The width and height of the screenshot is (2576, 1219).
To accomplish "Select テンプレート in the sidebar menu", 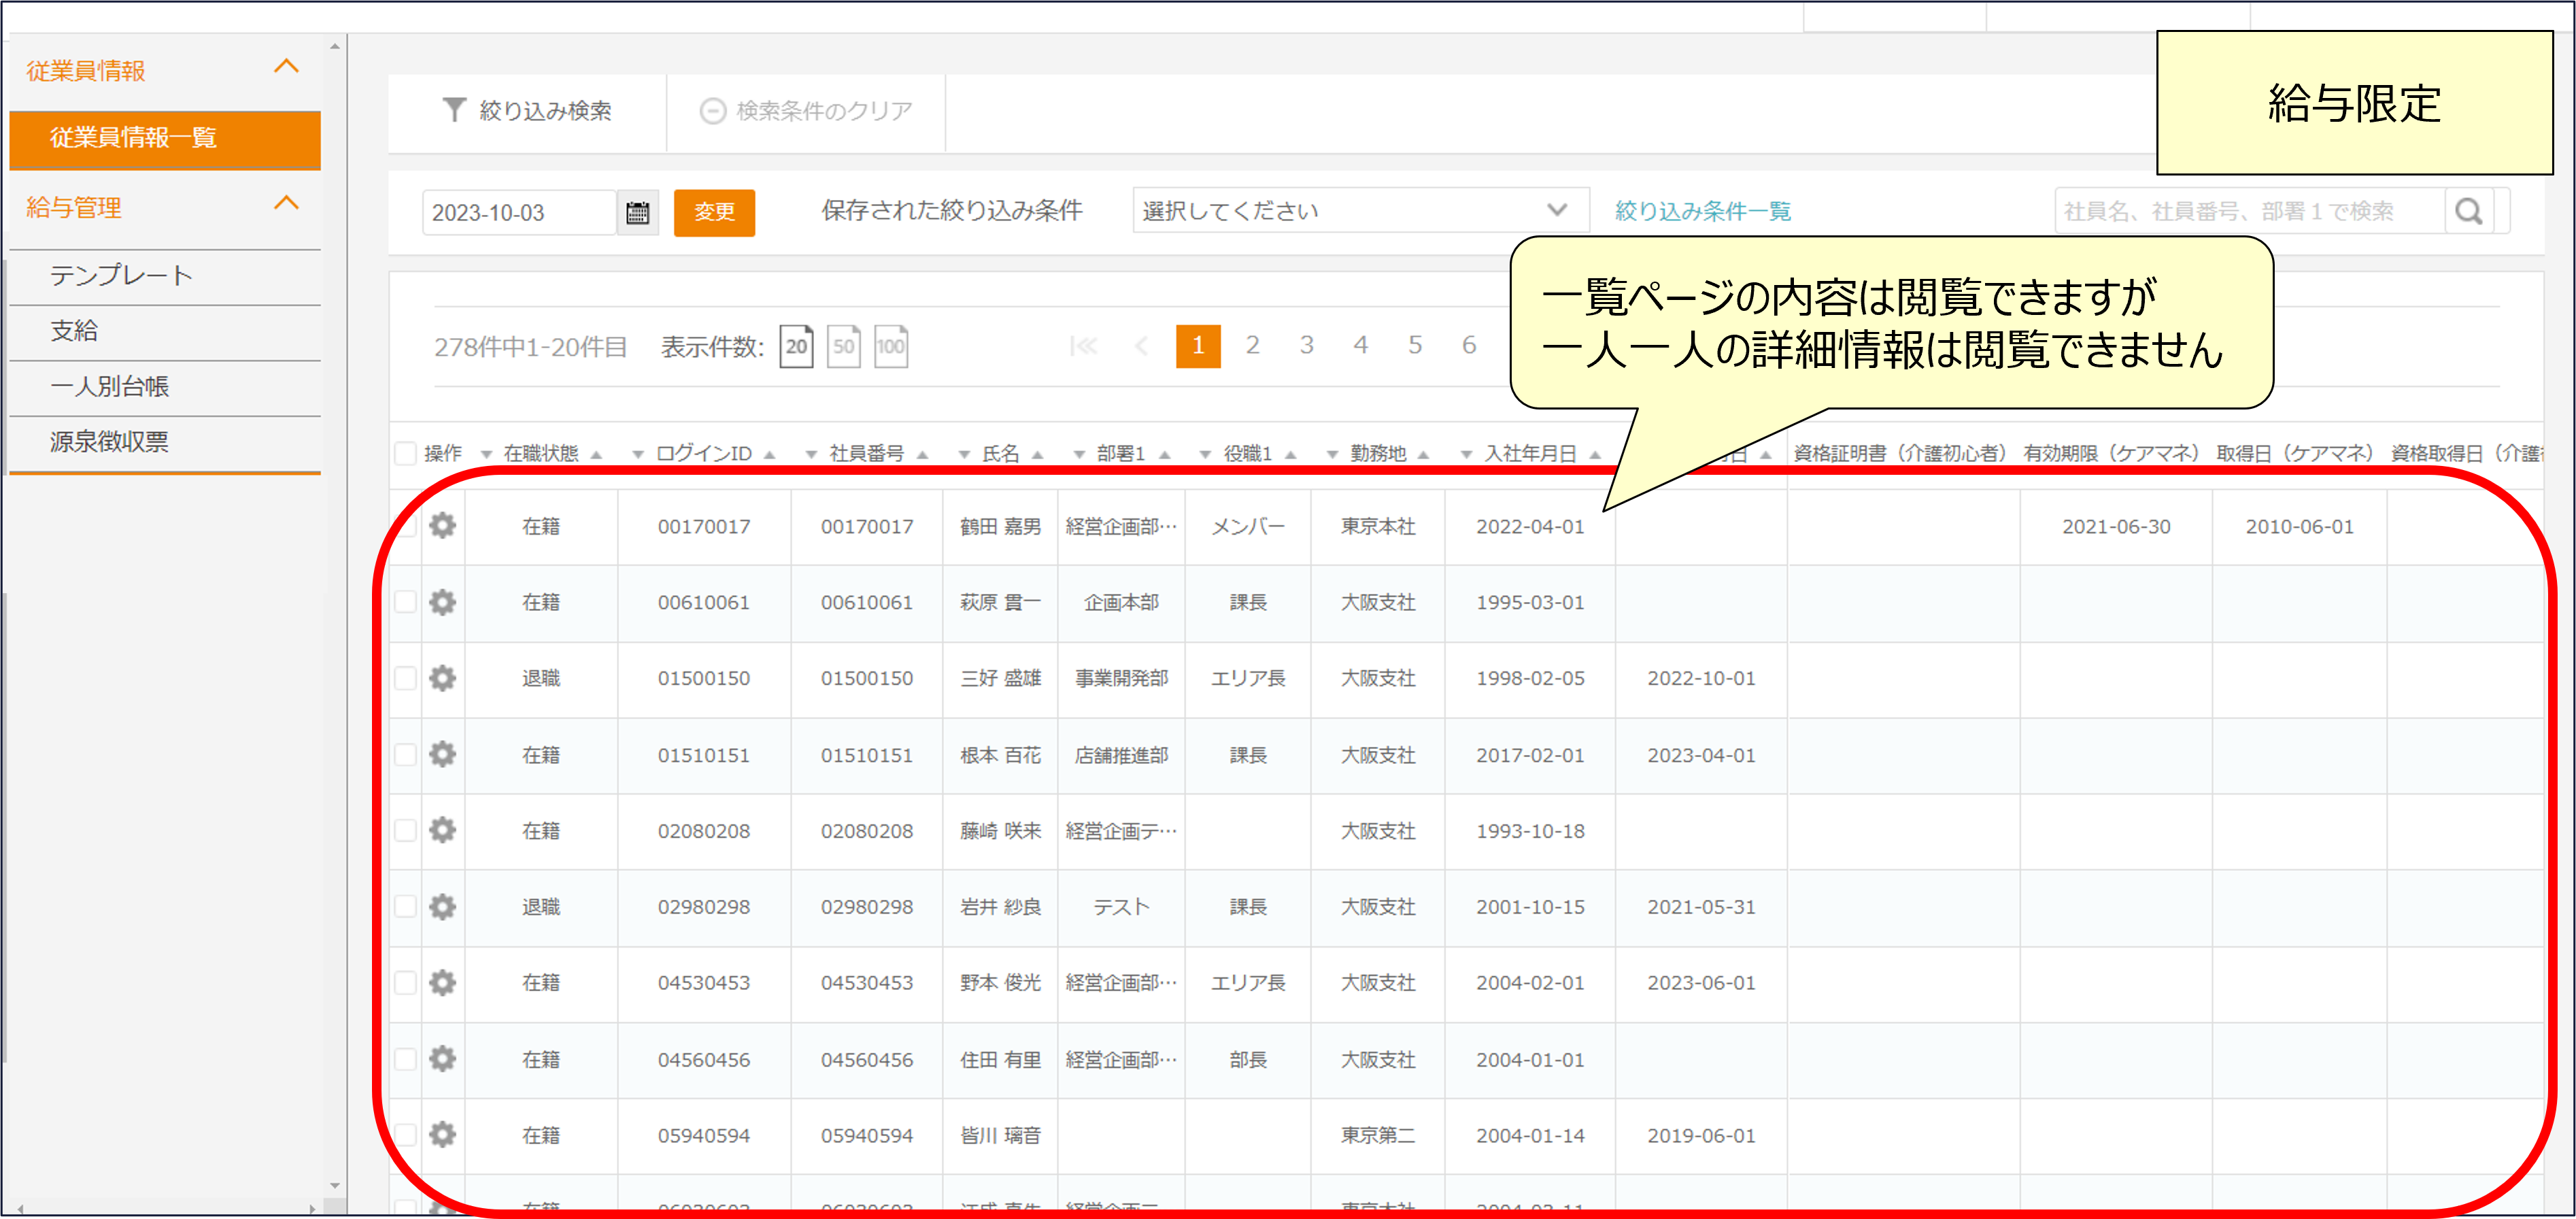I will (x=122, y=276).
